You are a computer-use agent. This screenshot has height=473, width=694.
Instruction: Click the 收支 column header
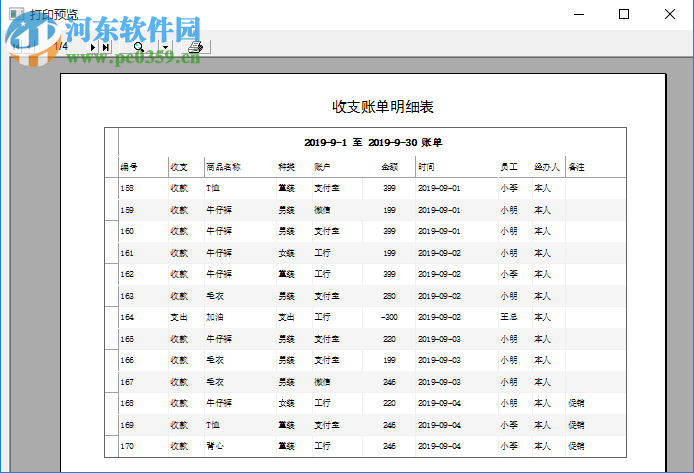[179, 167]
